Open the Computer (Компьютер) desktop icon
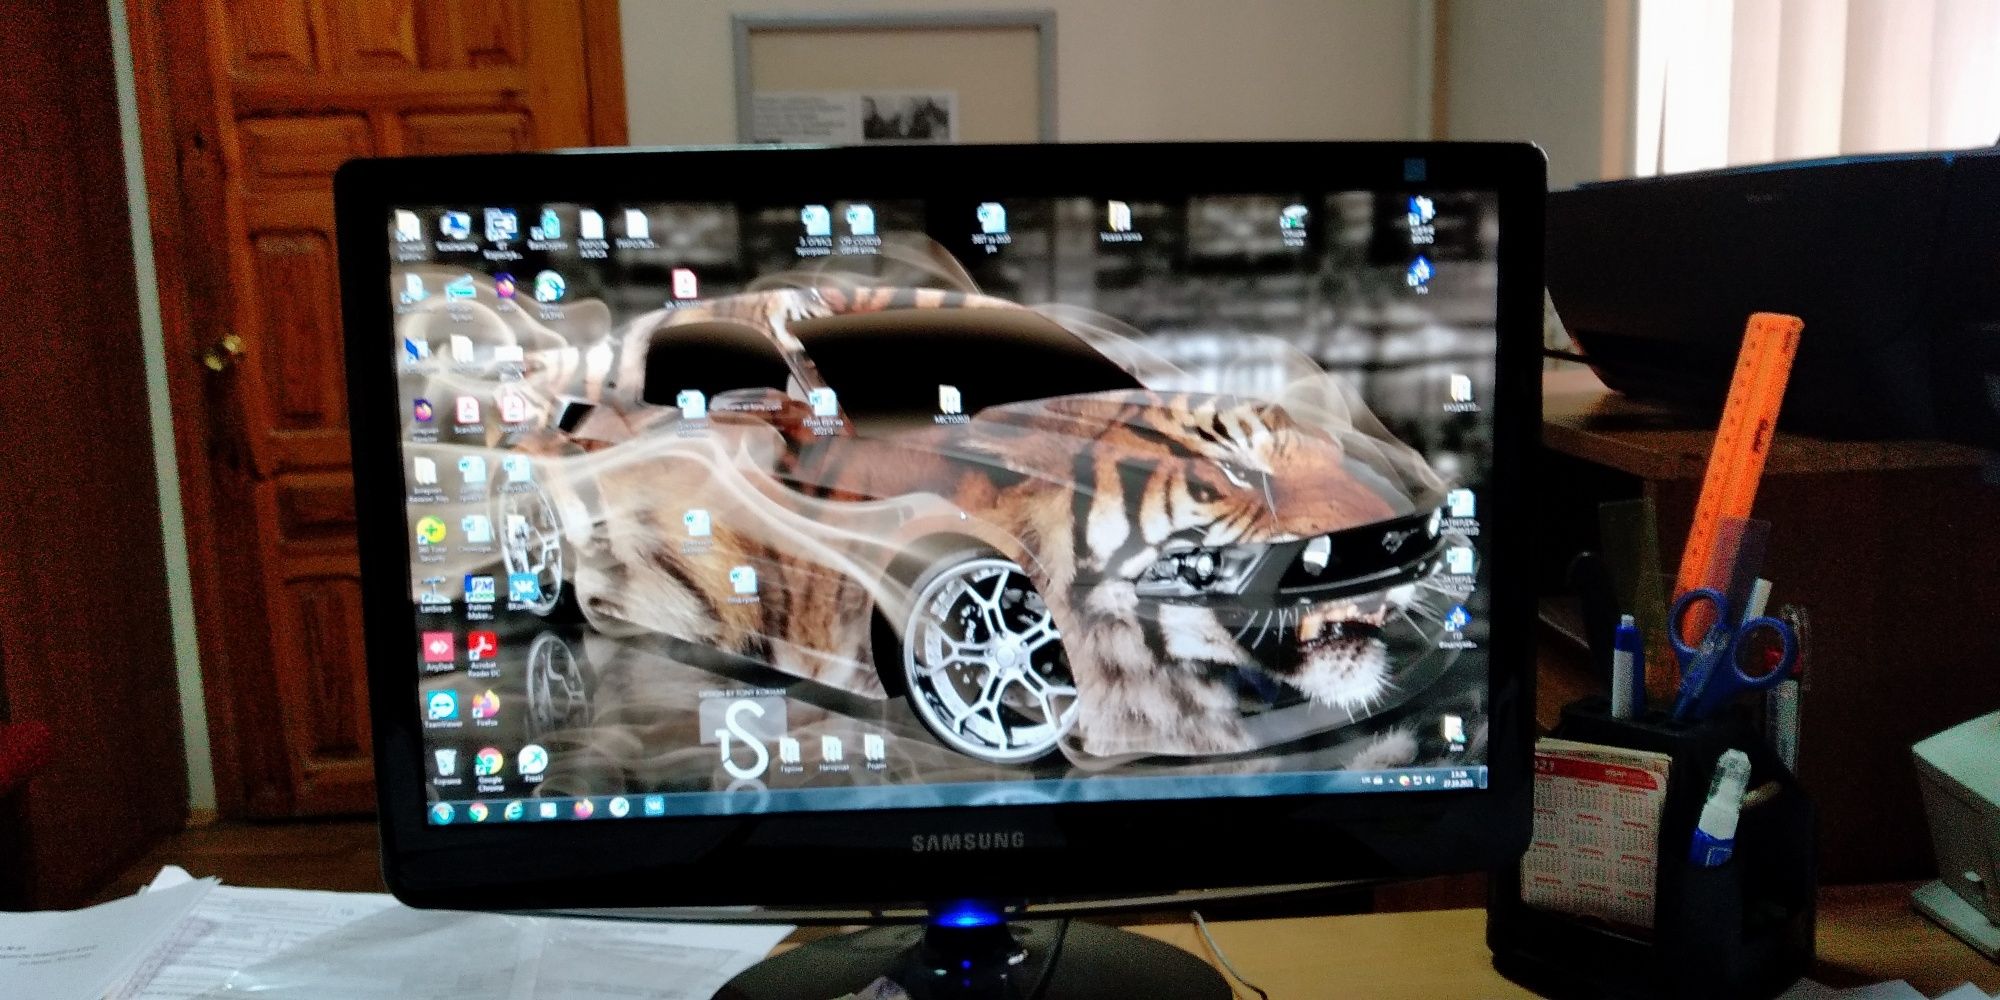This screenshot has width=2000, height=1000. (x=456, y=229)
